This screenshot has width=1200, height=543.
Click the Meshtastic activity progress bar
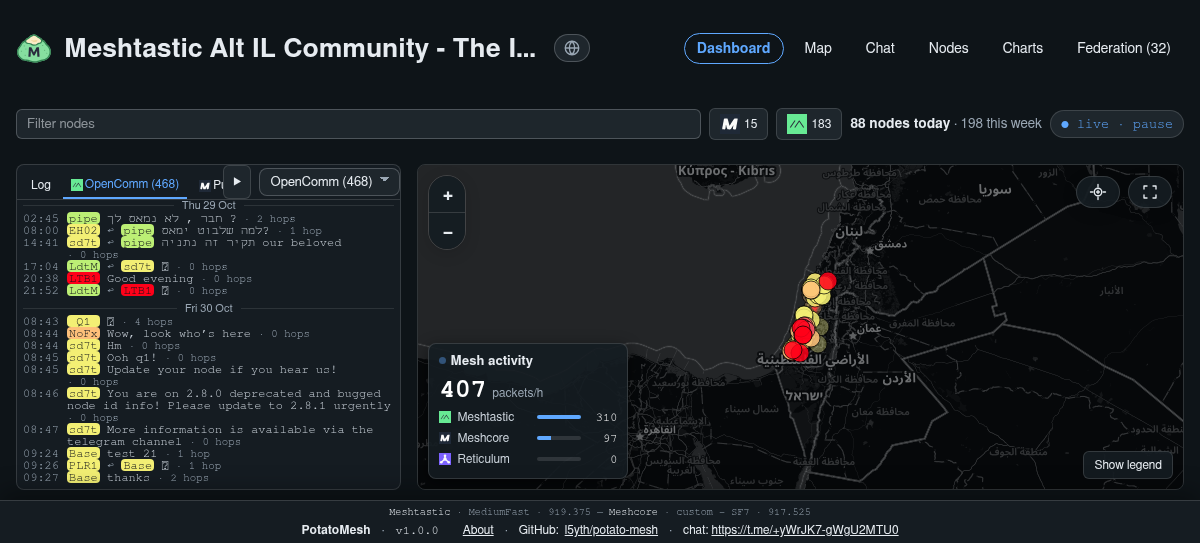(559, 417)
